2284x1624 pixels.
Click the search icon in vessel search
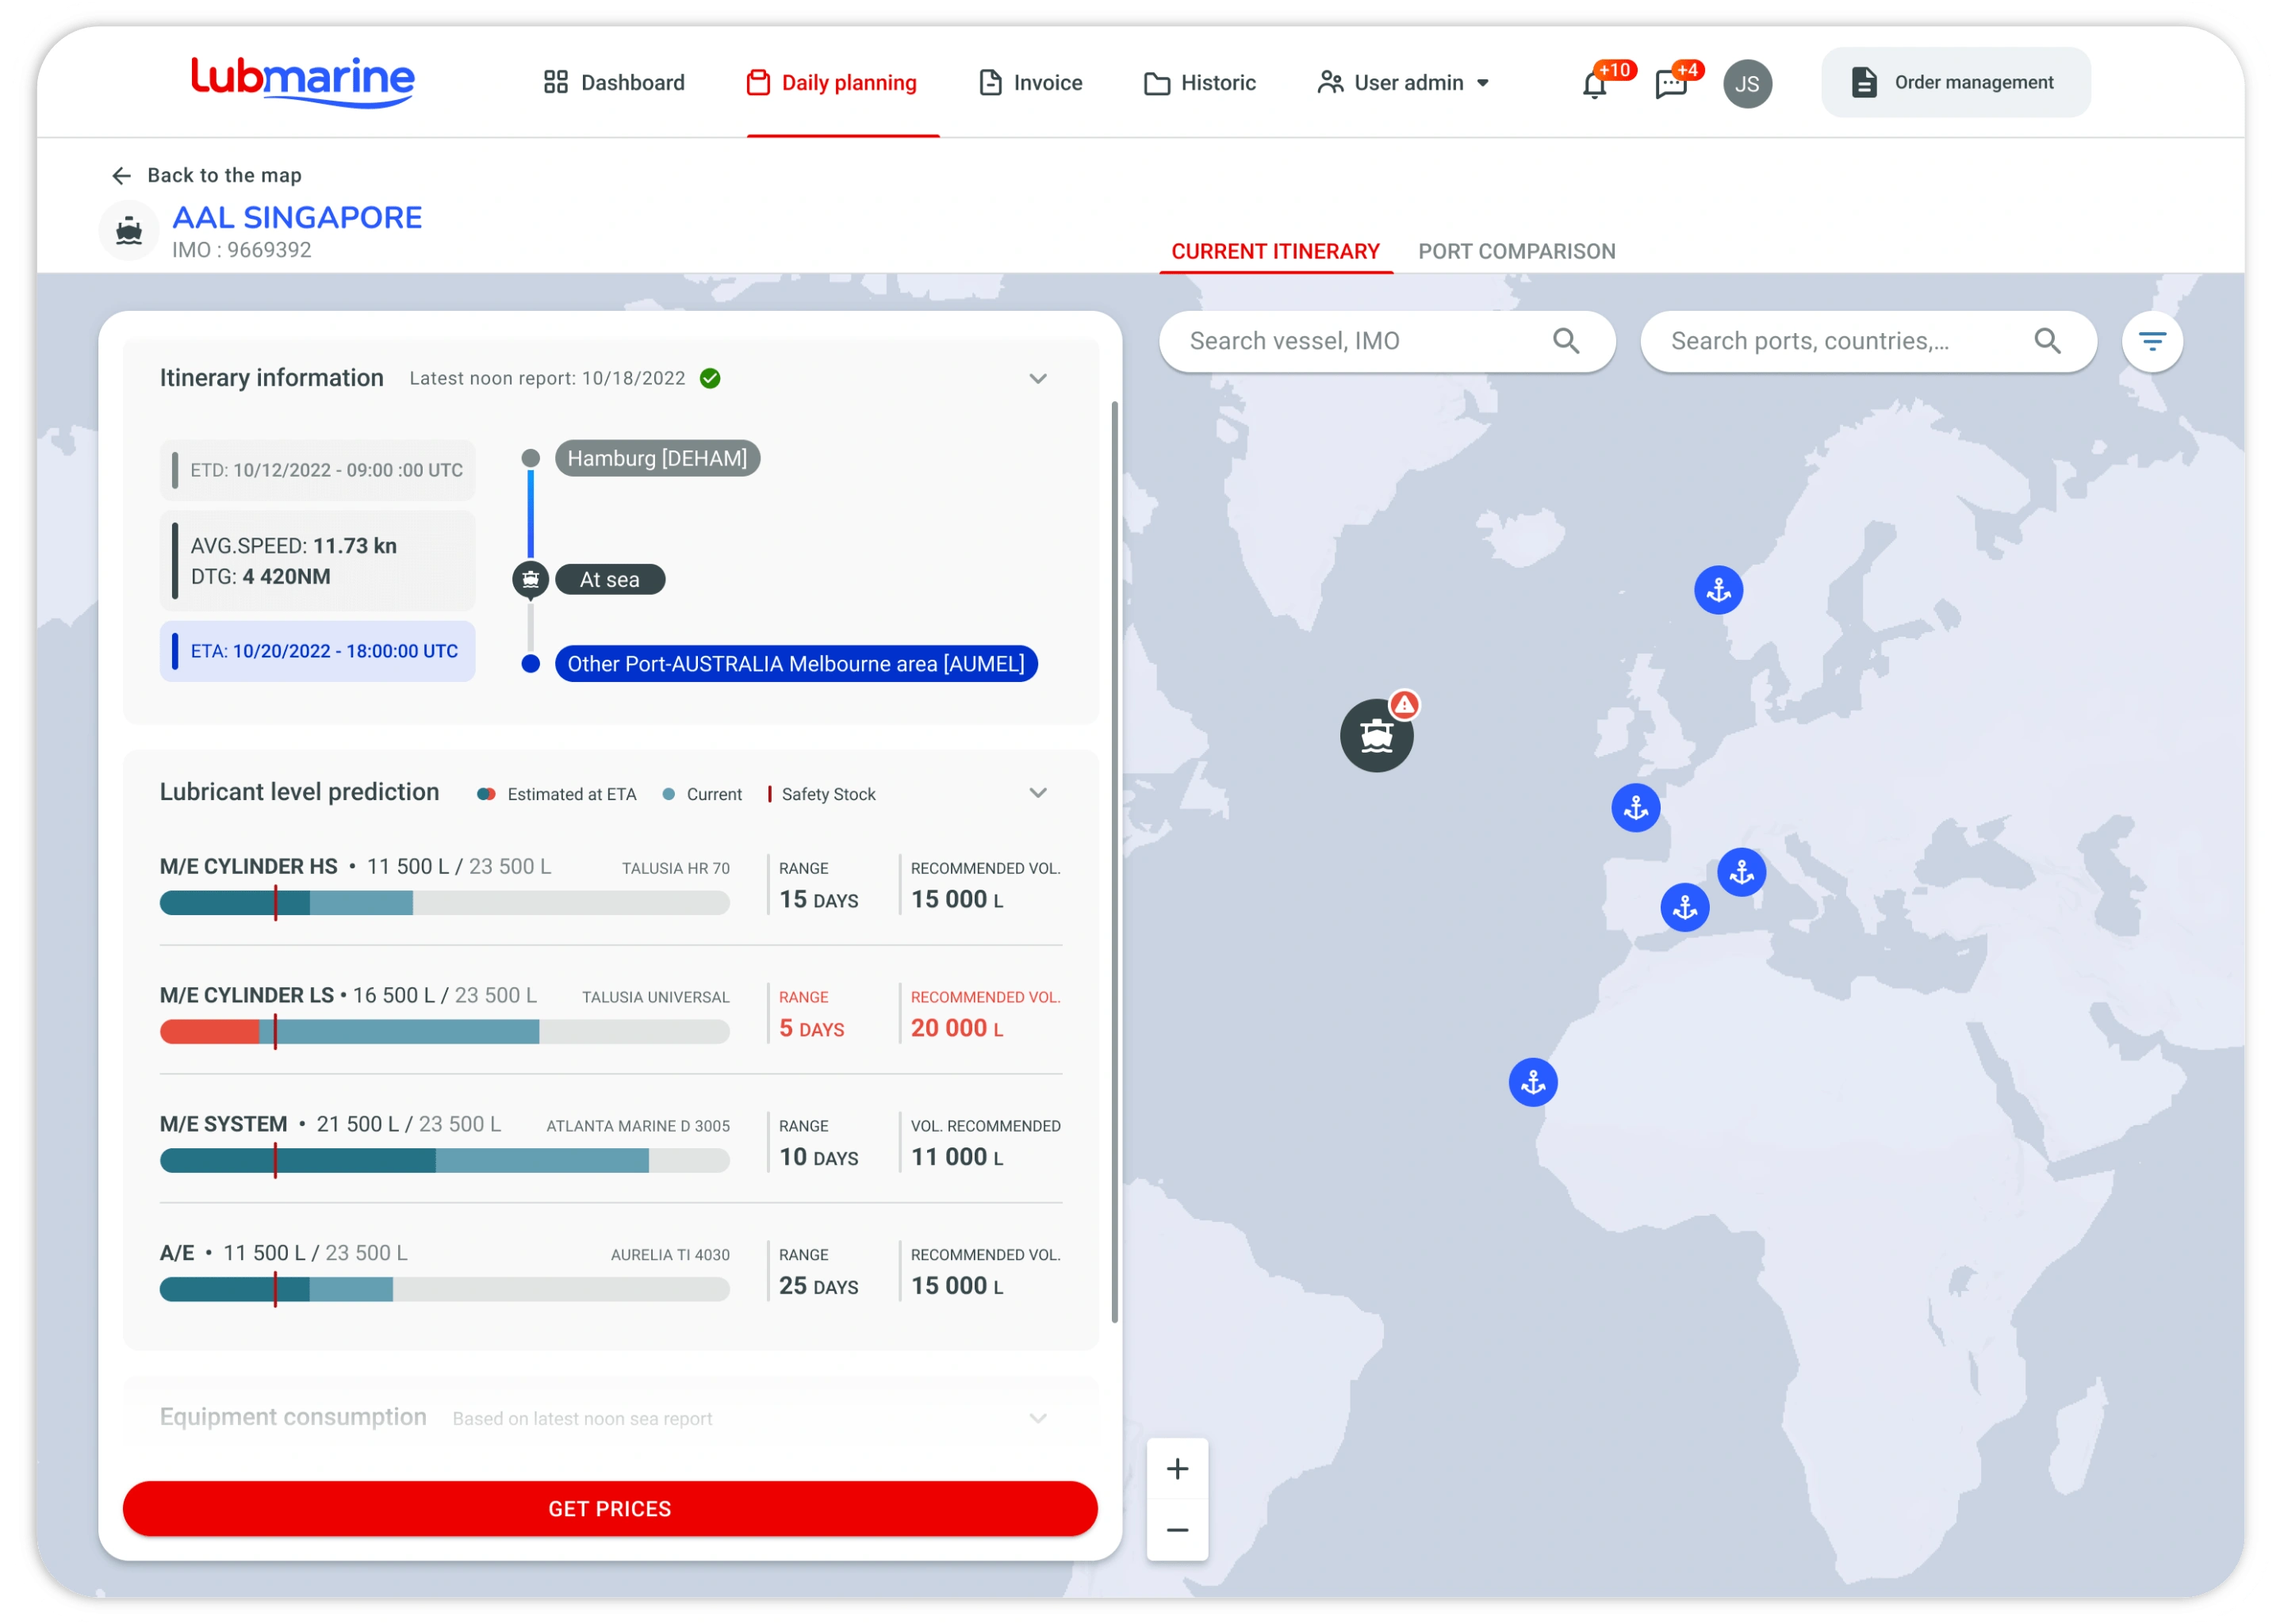(x=1565, y=342)
